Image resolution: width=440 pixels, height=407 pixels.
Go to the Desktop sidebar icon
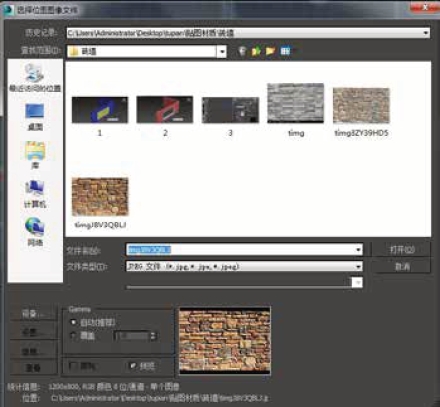tap(35, 117)
